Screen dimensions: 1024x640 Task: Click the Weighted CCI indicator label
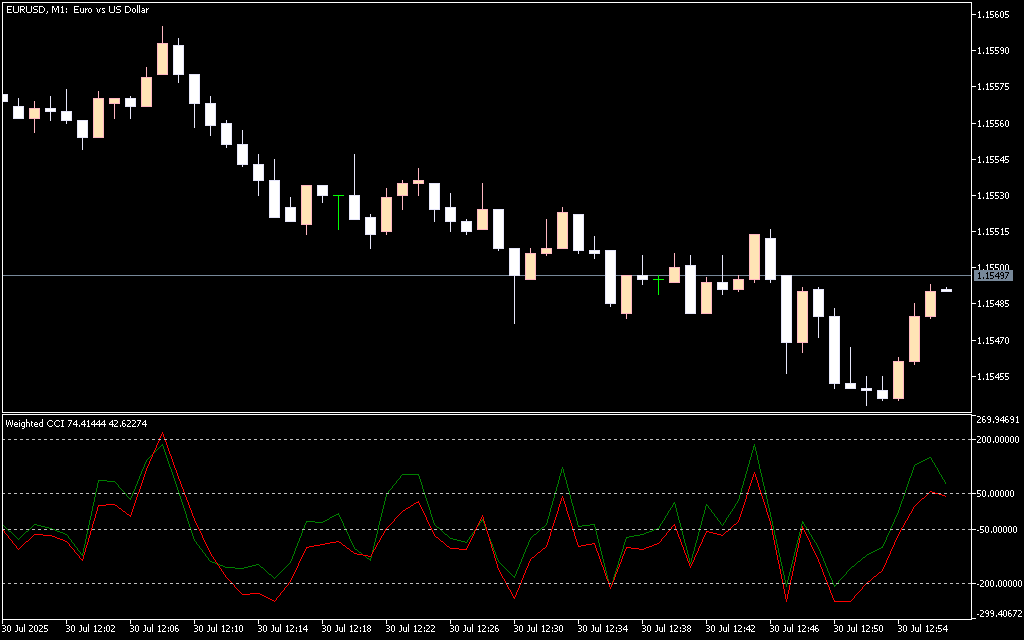[76, 423]
